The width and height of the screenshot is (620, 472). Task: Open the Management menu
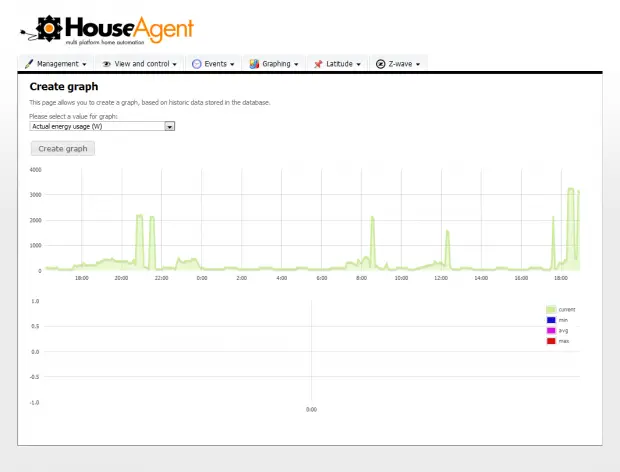[56, 64]
